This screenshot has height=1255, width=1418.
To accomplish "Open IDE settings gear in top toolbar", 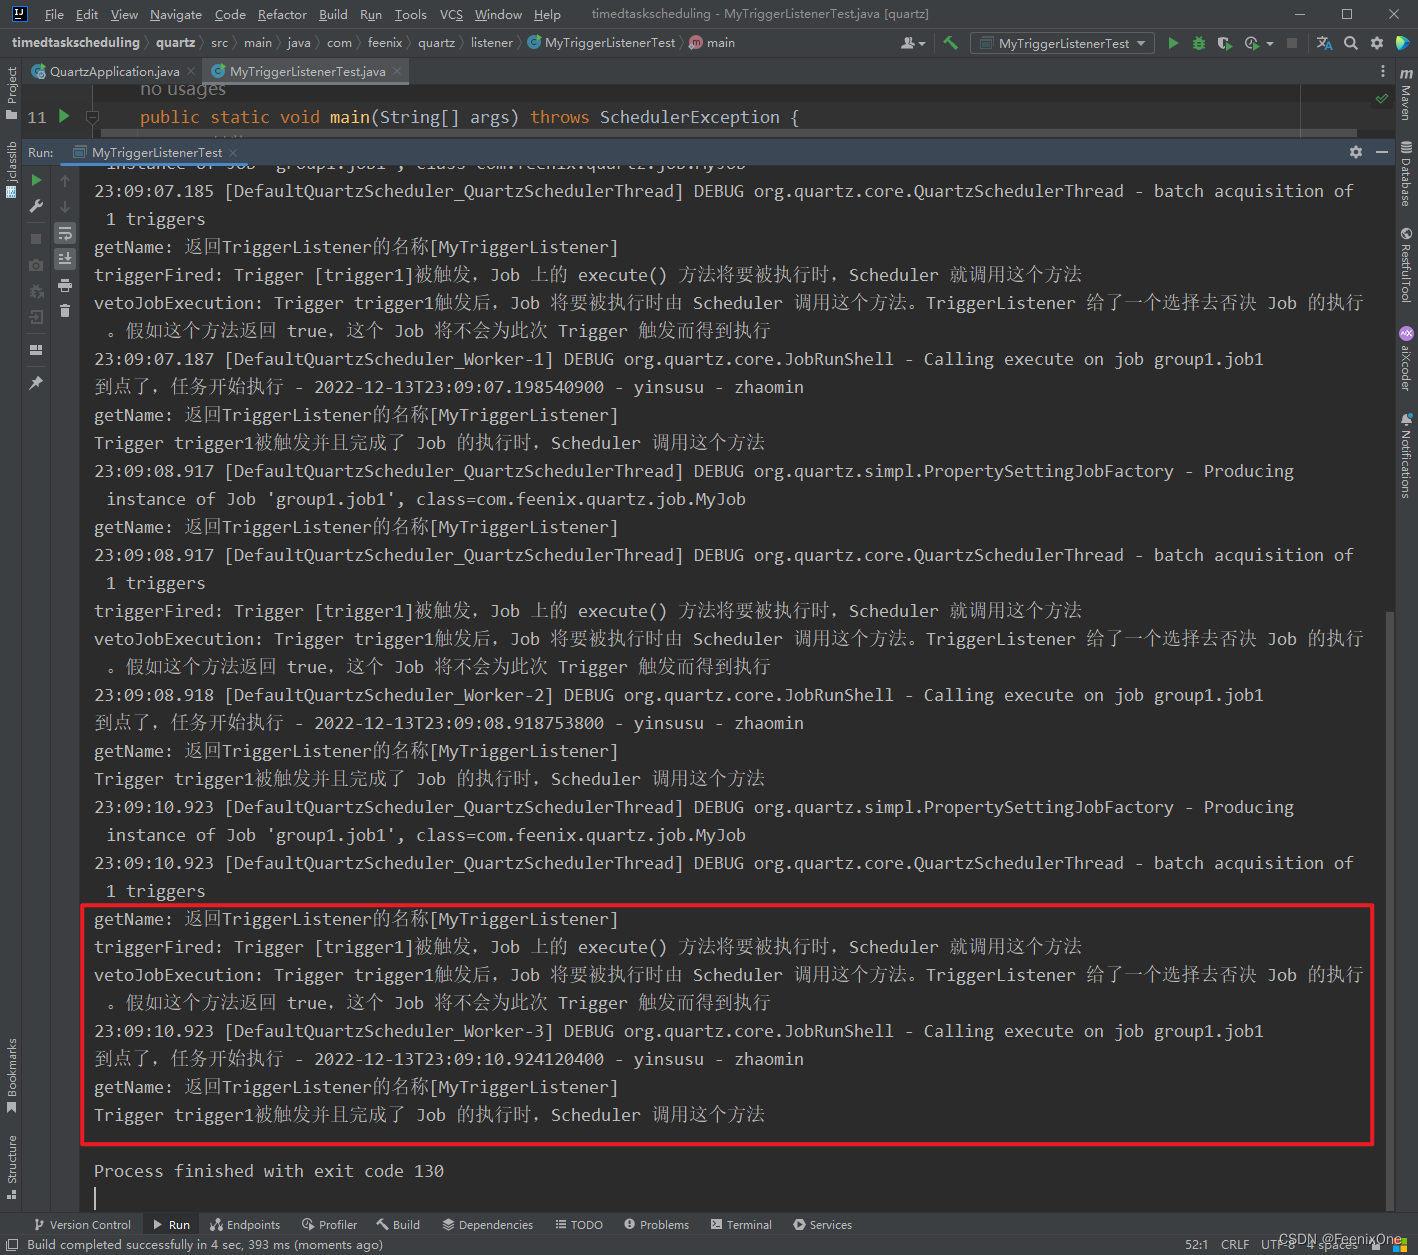I will (x=1377, y=43).
